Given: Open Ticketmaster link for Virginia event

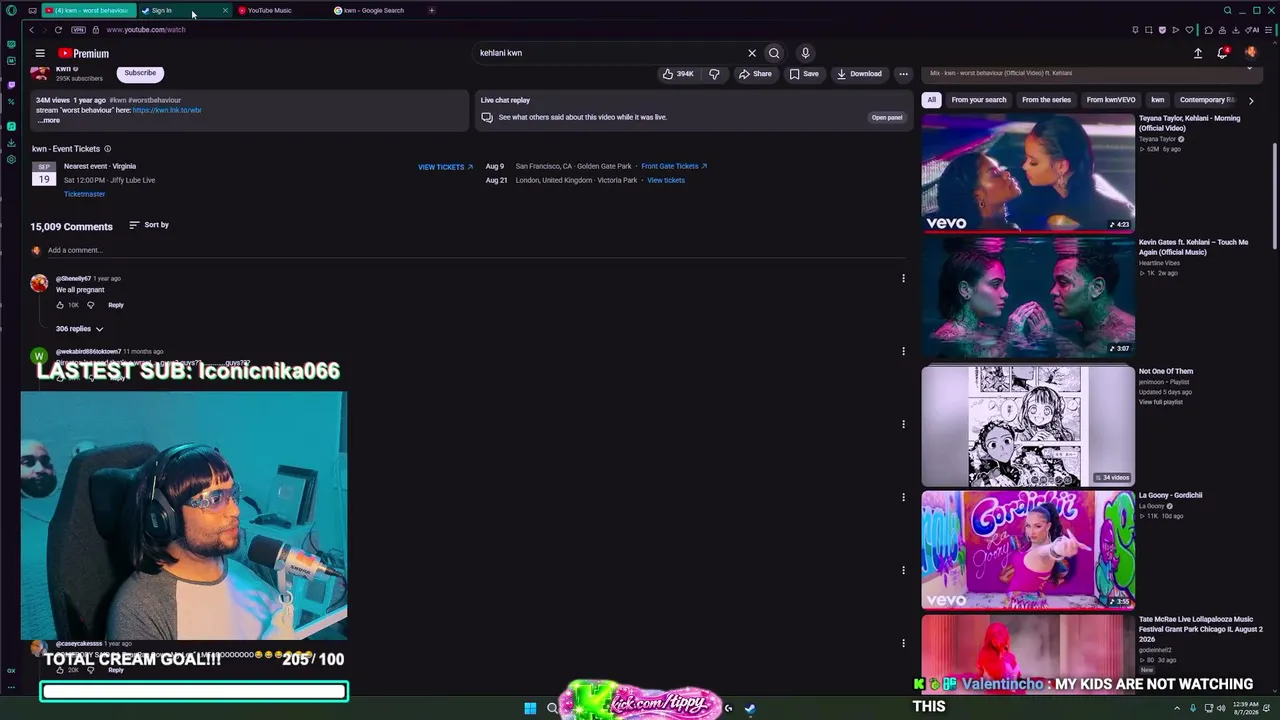Looking at the screenshot, I should (84, 194).
